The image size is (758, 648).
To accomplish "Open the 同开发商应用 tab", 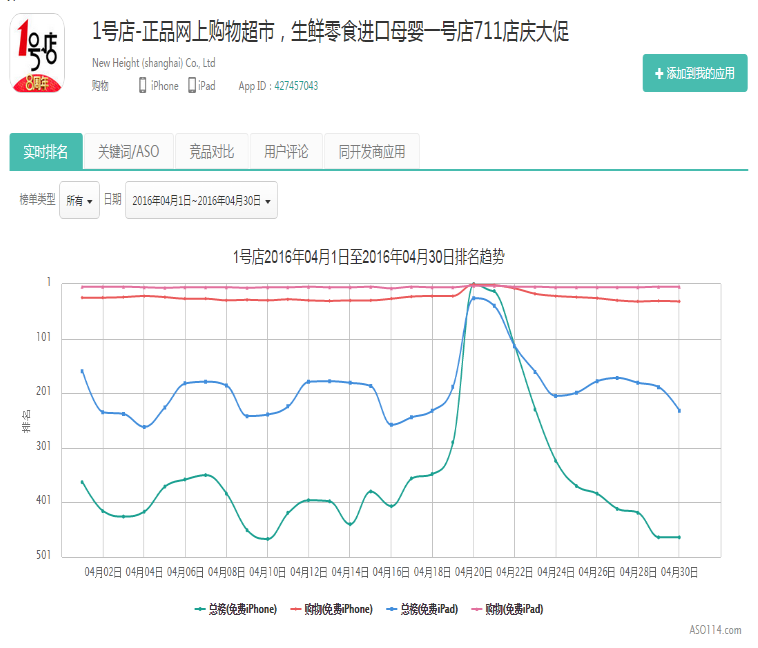I will (x=372, y=151).
